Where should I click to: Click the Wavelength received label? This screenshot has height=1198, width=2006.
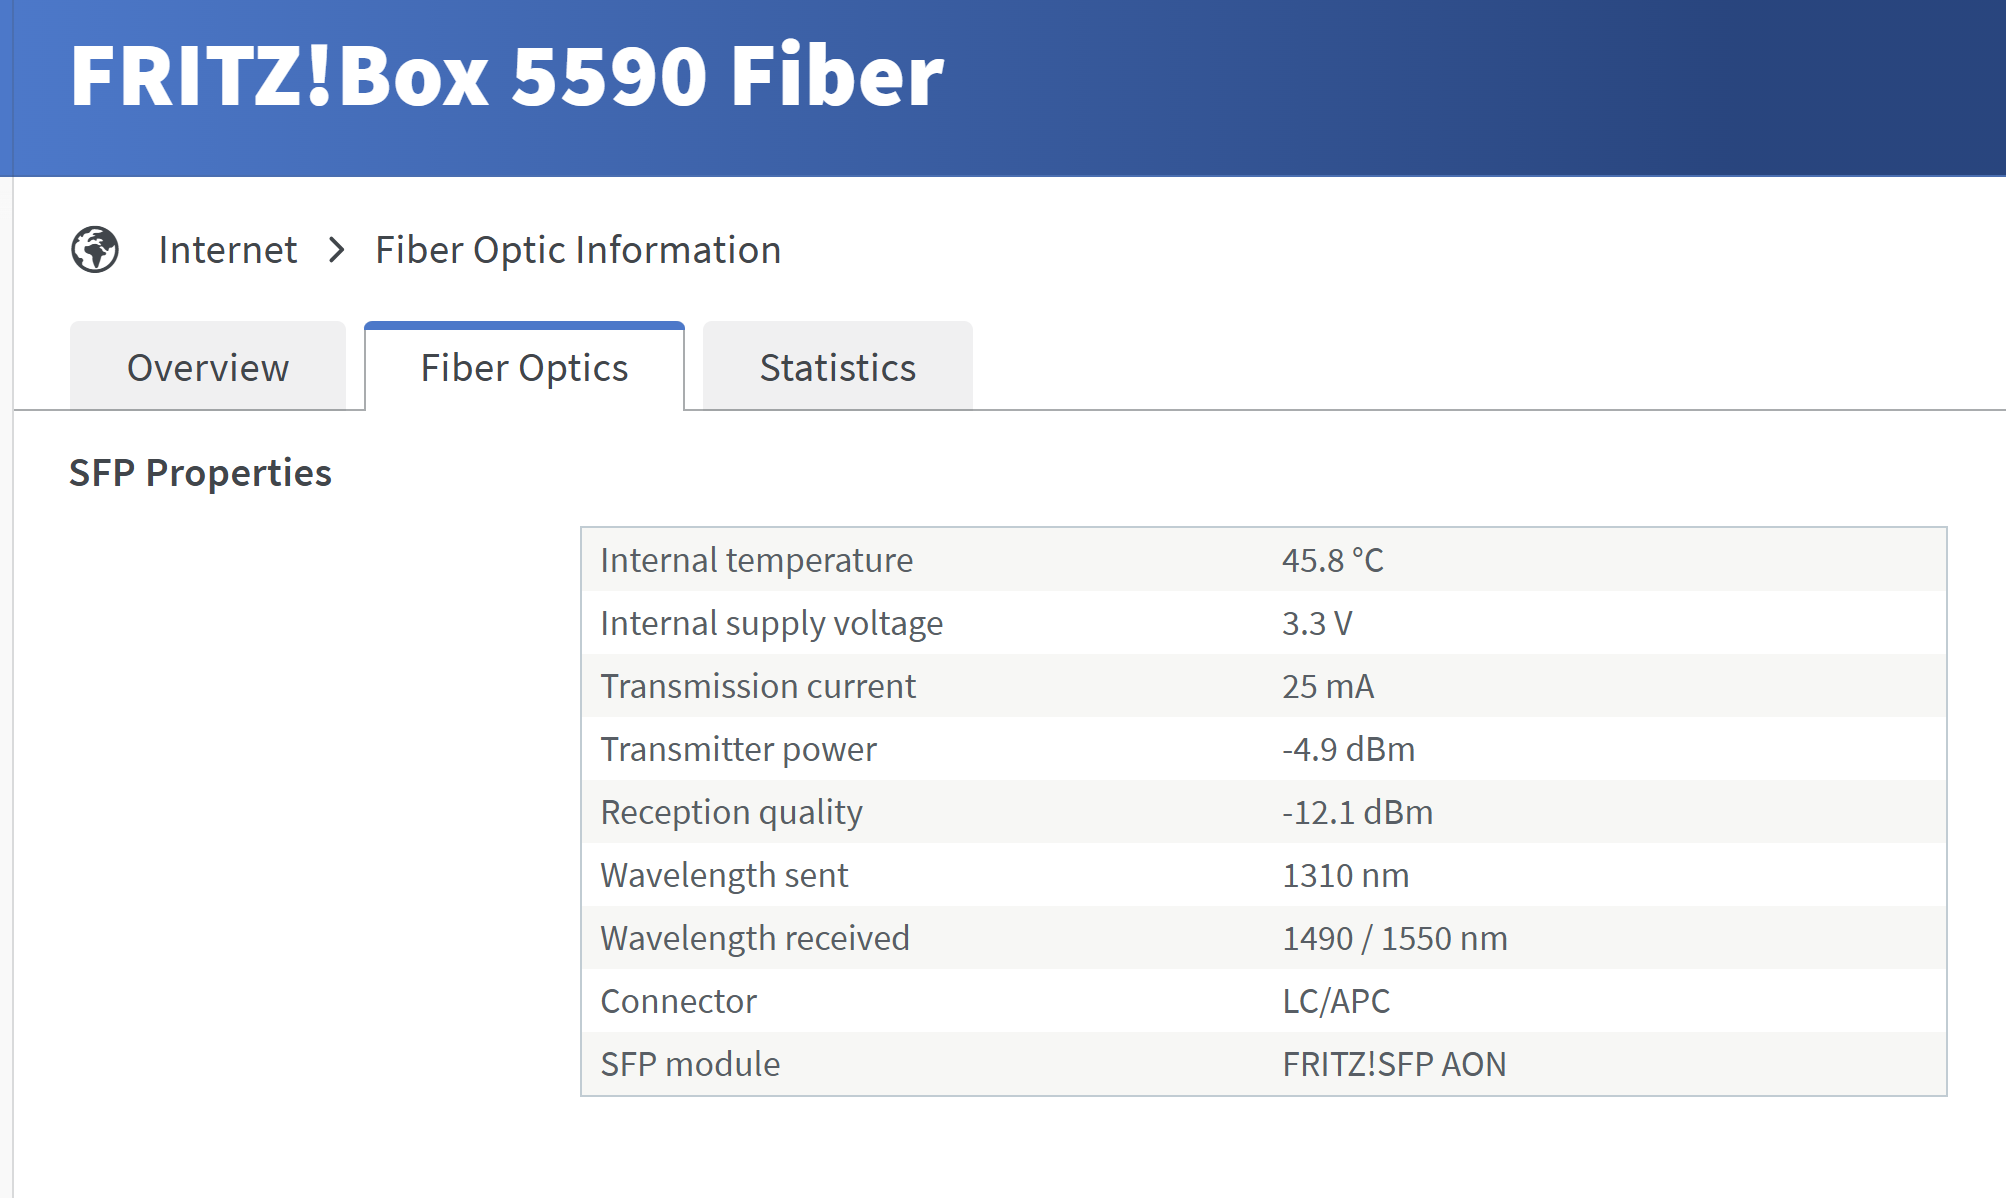pyautogui.click(x=755, y=938)
